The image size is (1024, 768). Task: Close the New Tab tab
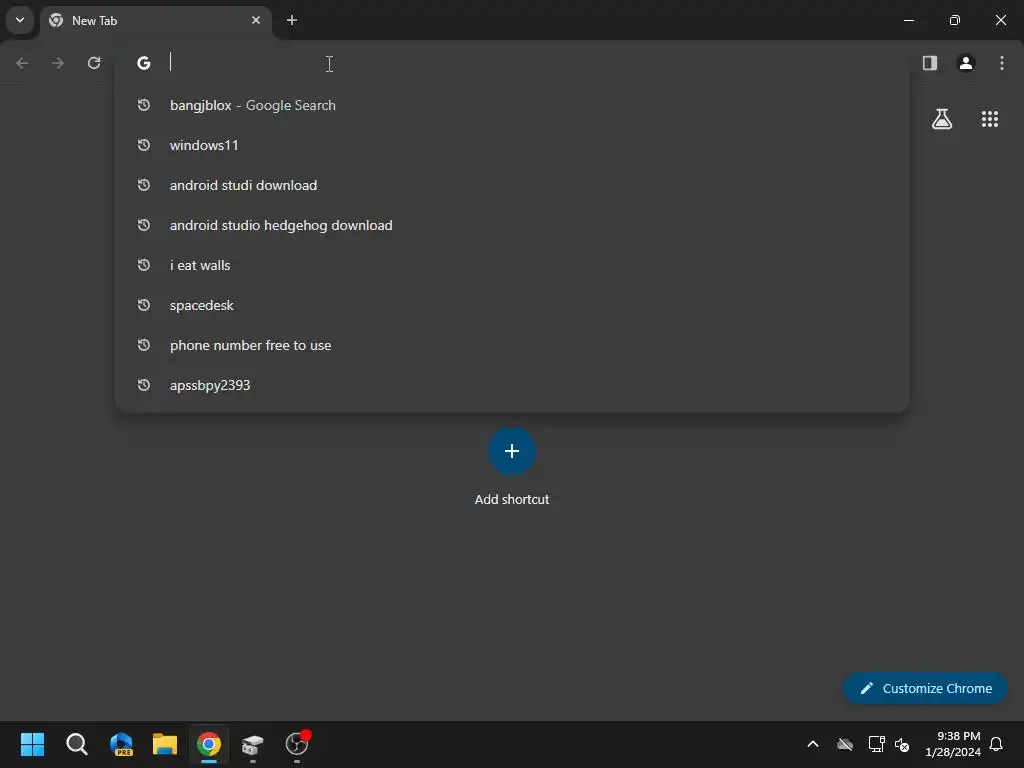click(256, 20)
